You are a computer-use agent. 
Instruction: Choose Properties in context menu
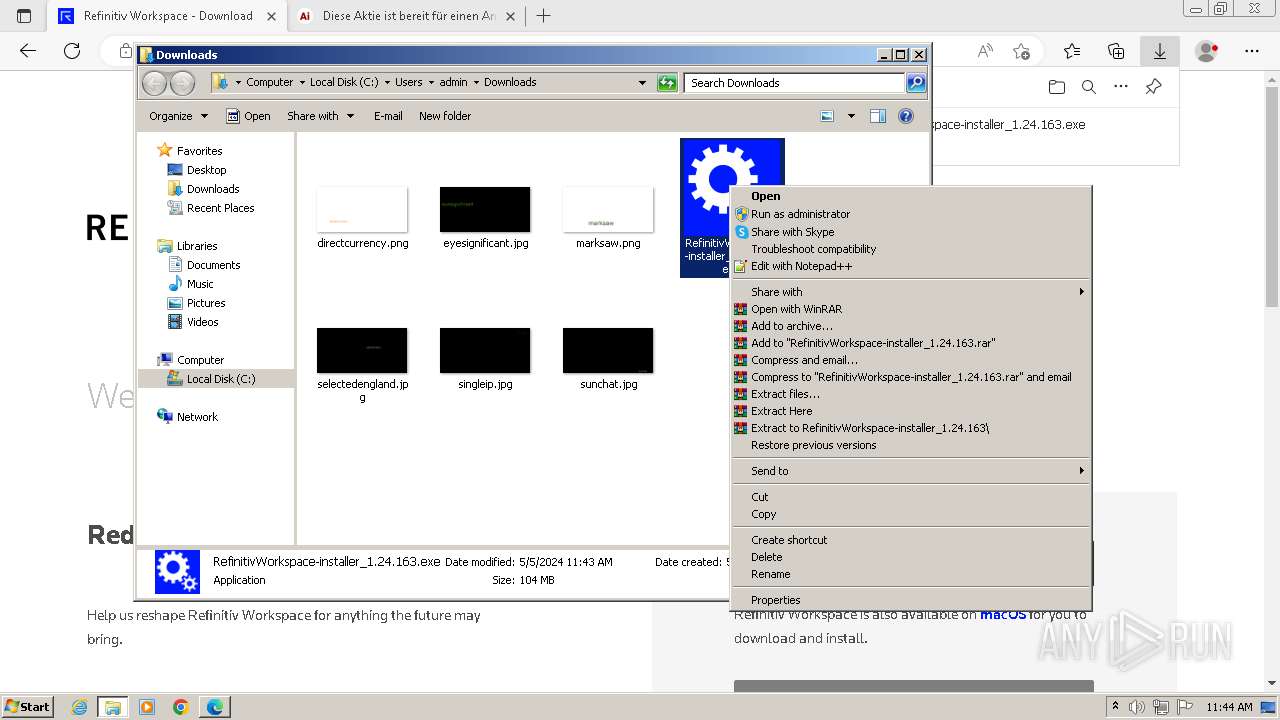click(x=911, y=600)
